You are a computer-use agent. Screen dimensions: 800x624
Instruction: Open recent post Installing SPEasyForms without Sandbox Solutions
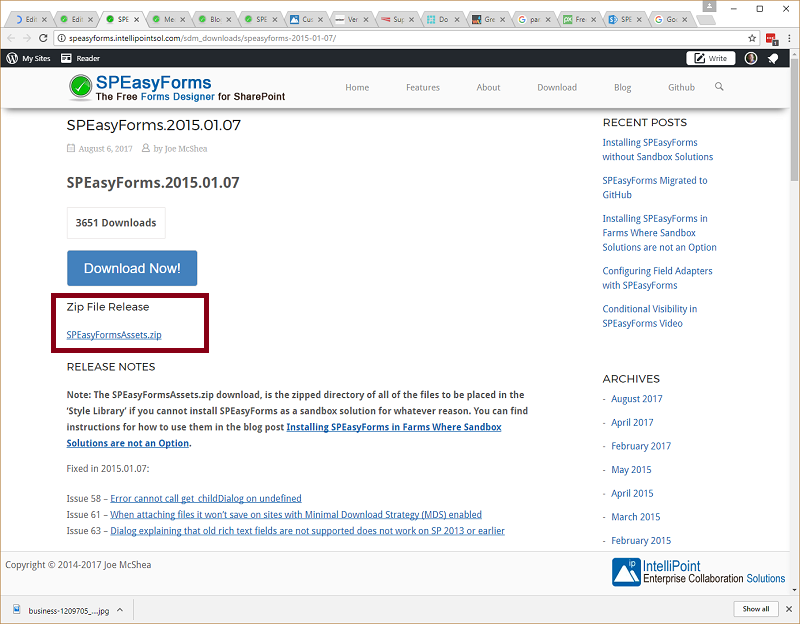pos(658,149)
